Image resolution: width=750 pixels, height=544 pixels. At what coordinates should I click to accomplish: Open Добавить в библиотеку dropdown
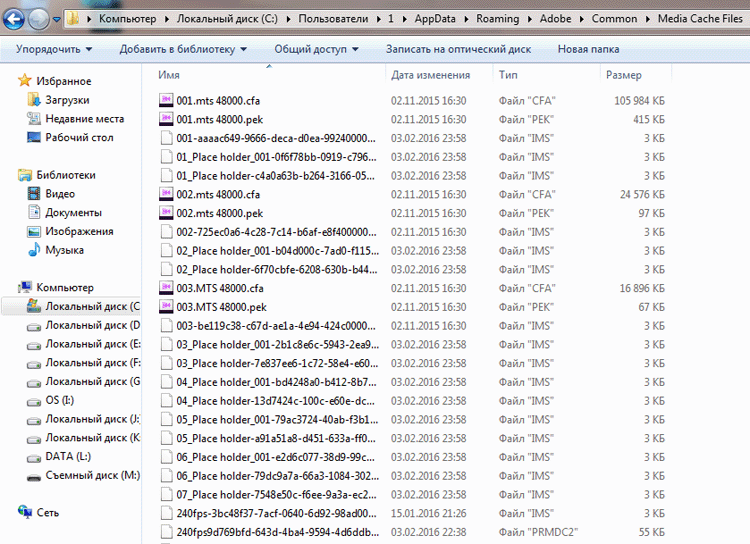coord(183,49)
